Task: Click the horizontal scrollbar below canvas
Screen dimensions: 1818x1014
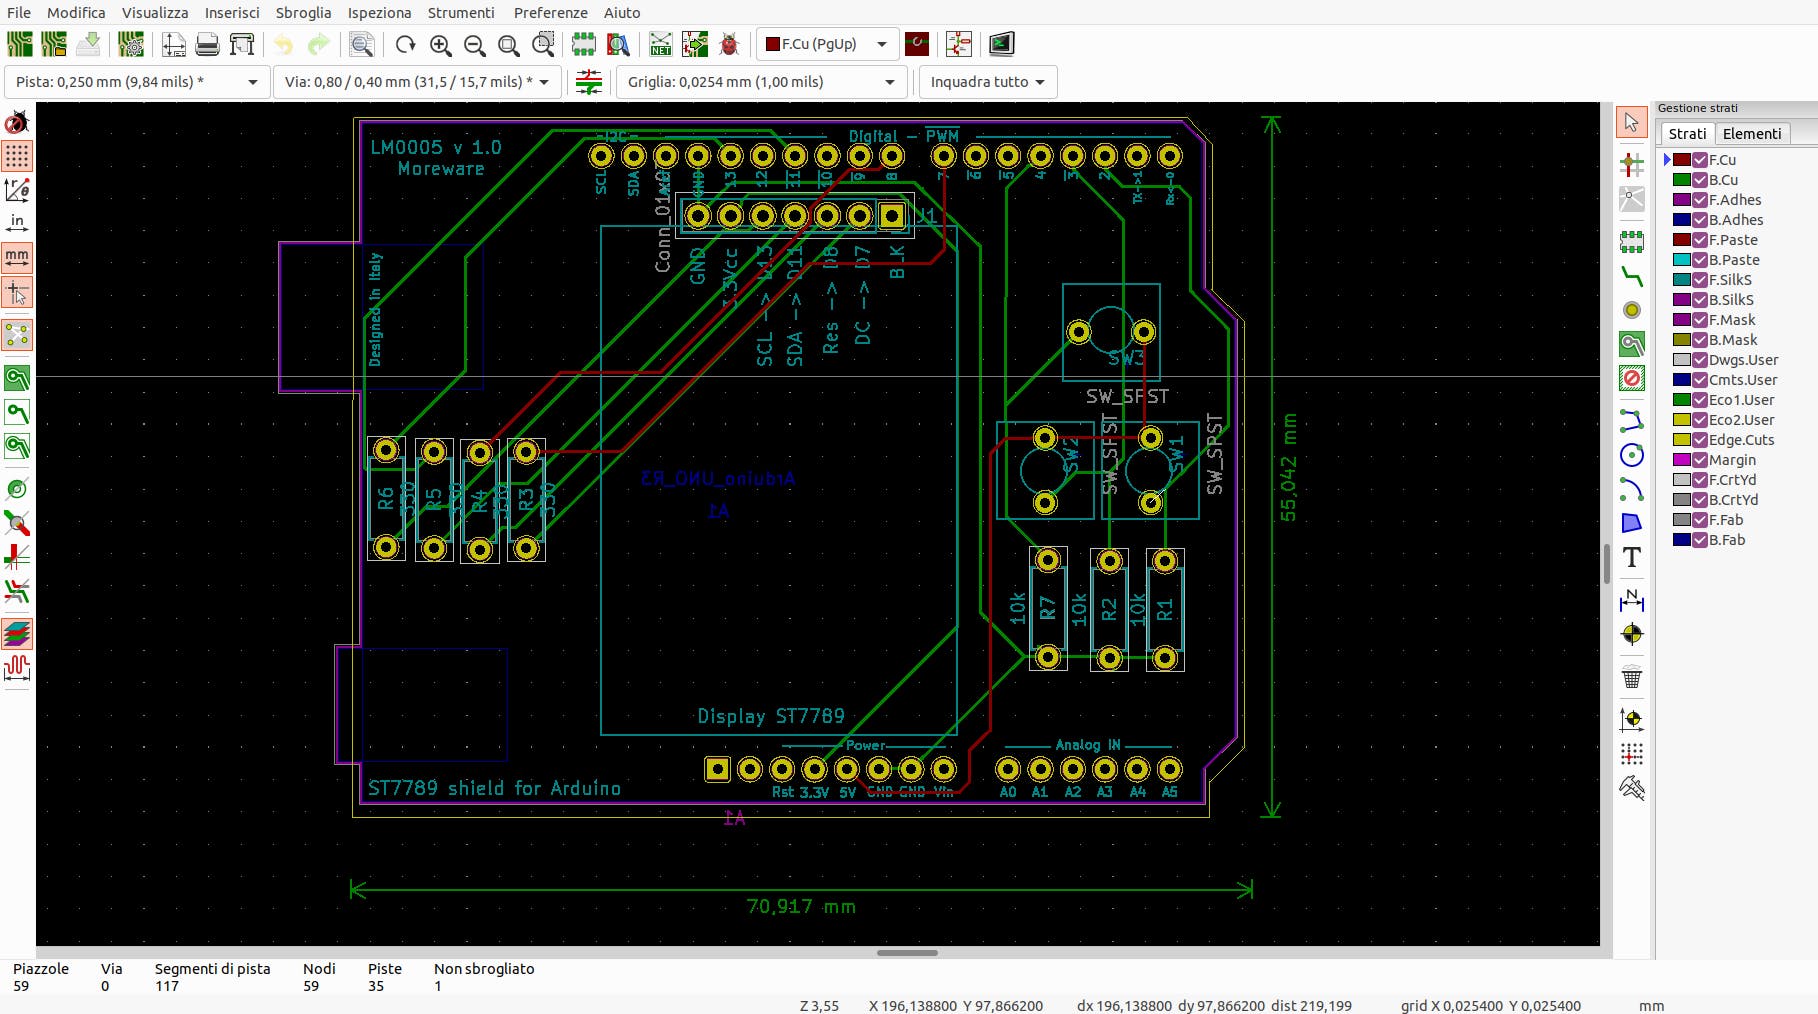Action: [907, 953]
